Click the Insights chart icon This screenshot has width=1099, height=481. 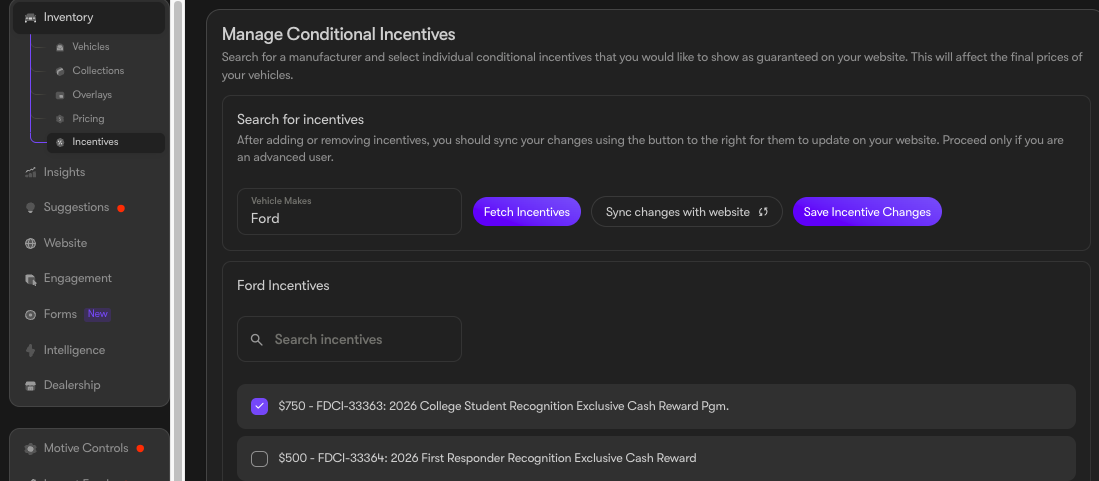click(x=30, y=172)
